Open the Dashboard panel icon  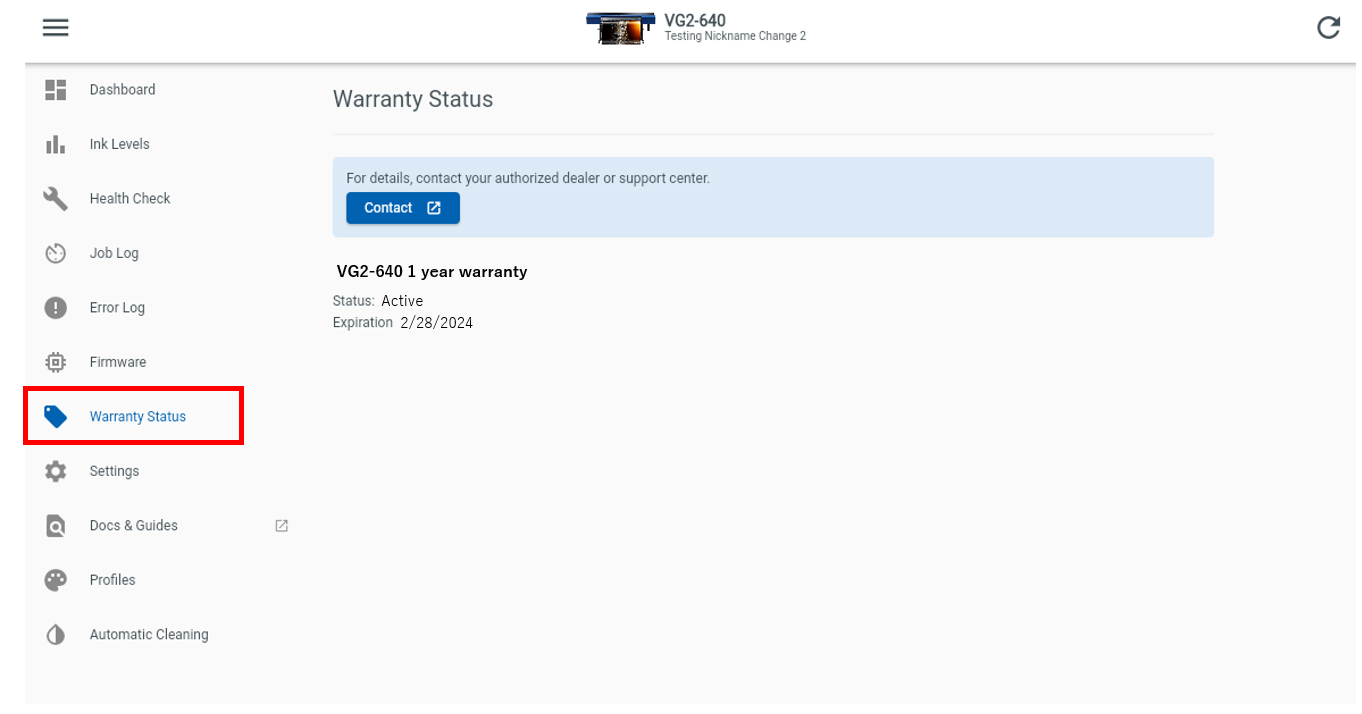point(55,89)
